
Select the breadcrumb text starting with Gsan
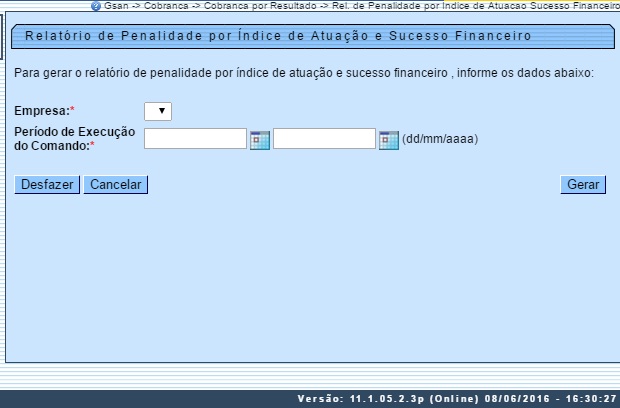pyautogui.click(x=362, y=6)
